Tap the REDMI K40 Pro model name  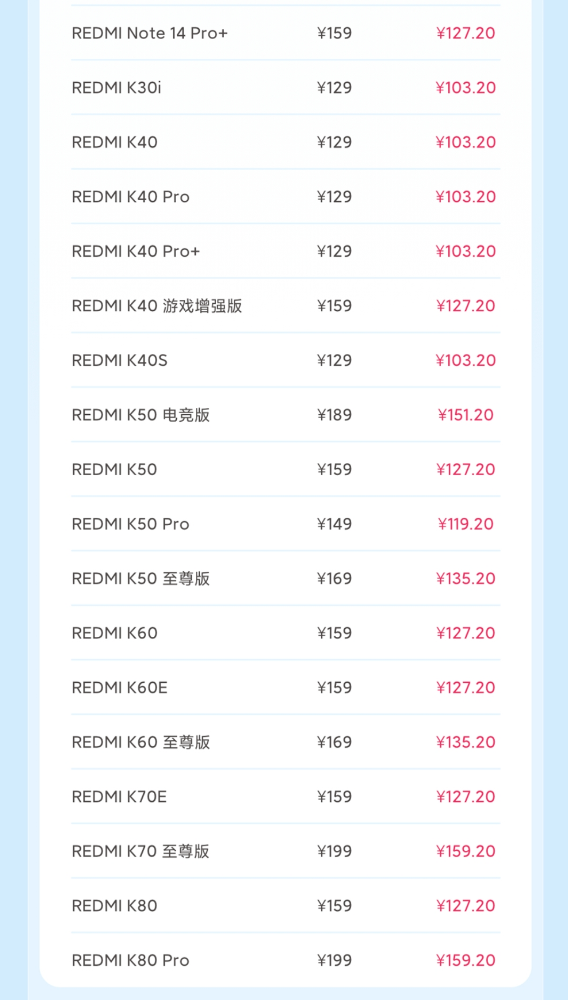point(131,197)
